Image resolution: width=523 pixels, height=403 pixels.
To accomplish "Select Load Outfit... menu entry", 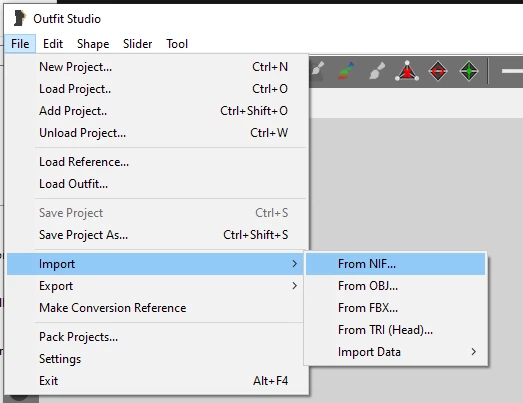I will [157, 184].
